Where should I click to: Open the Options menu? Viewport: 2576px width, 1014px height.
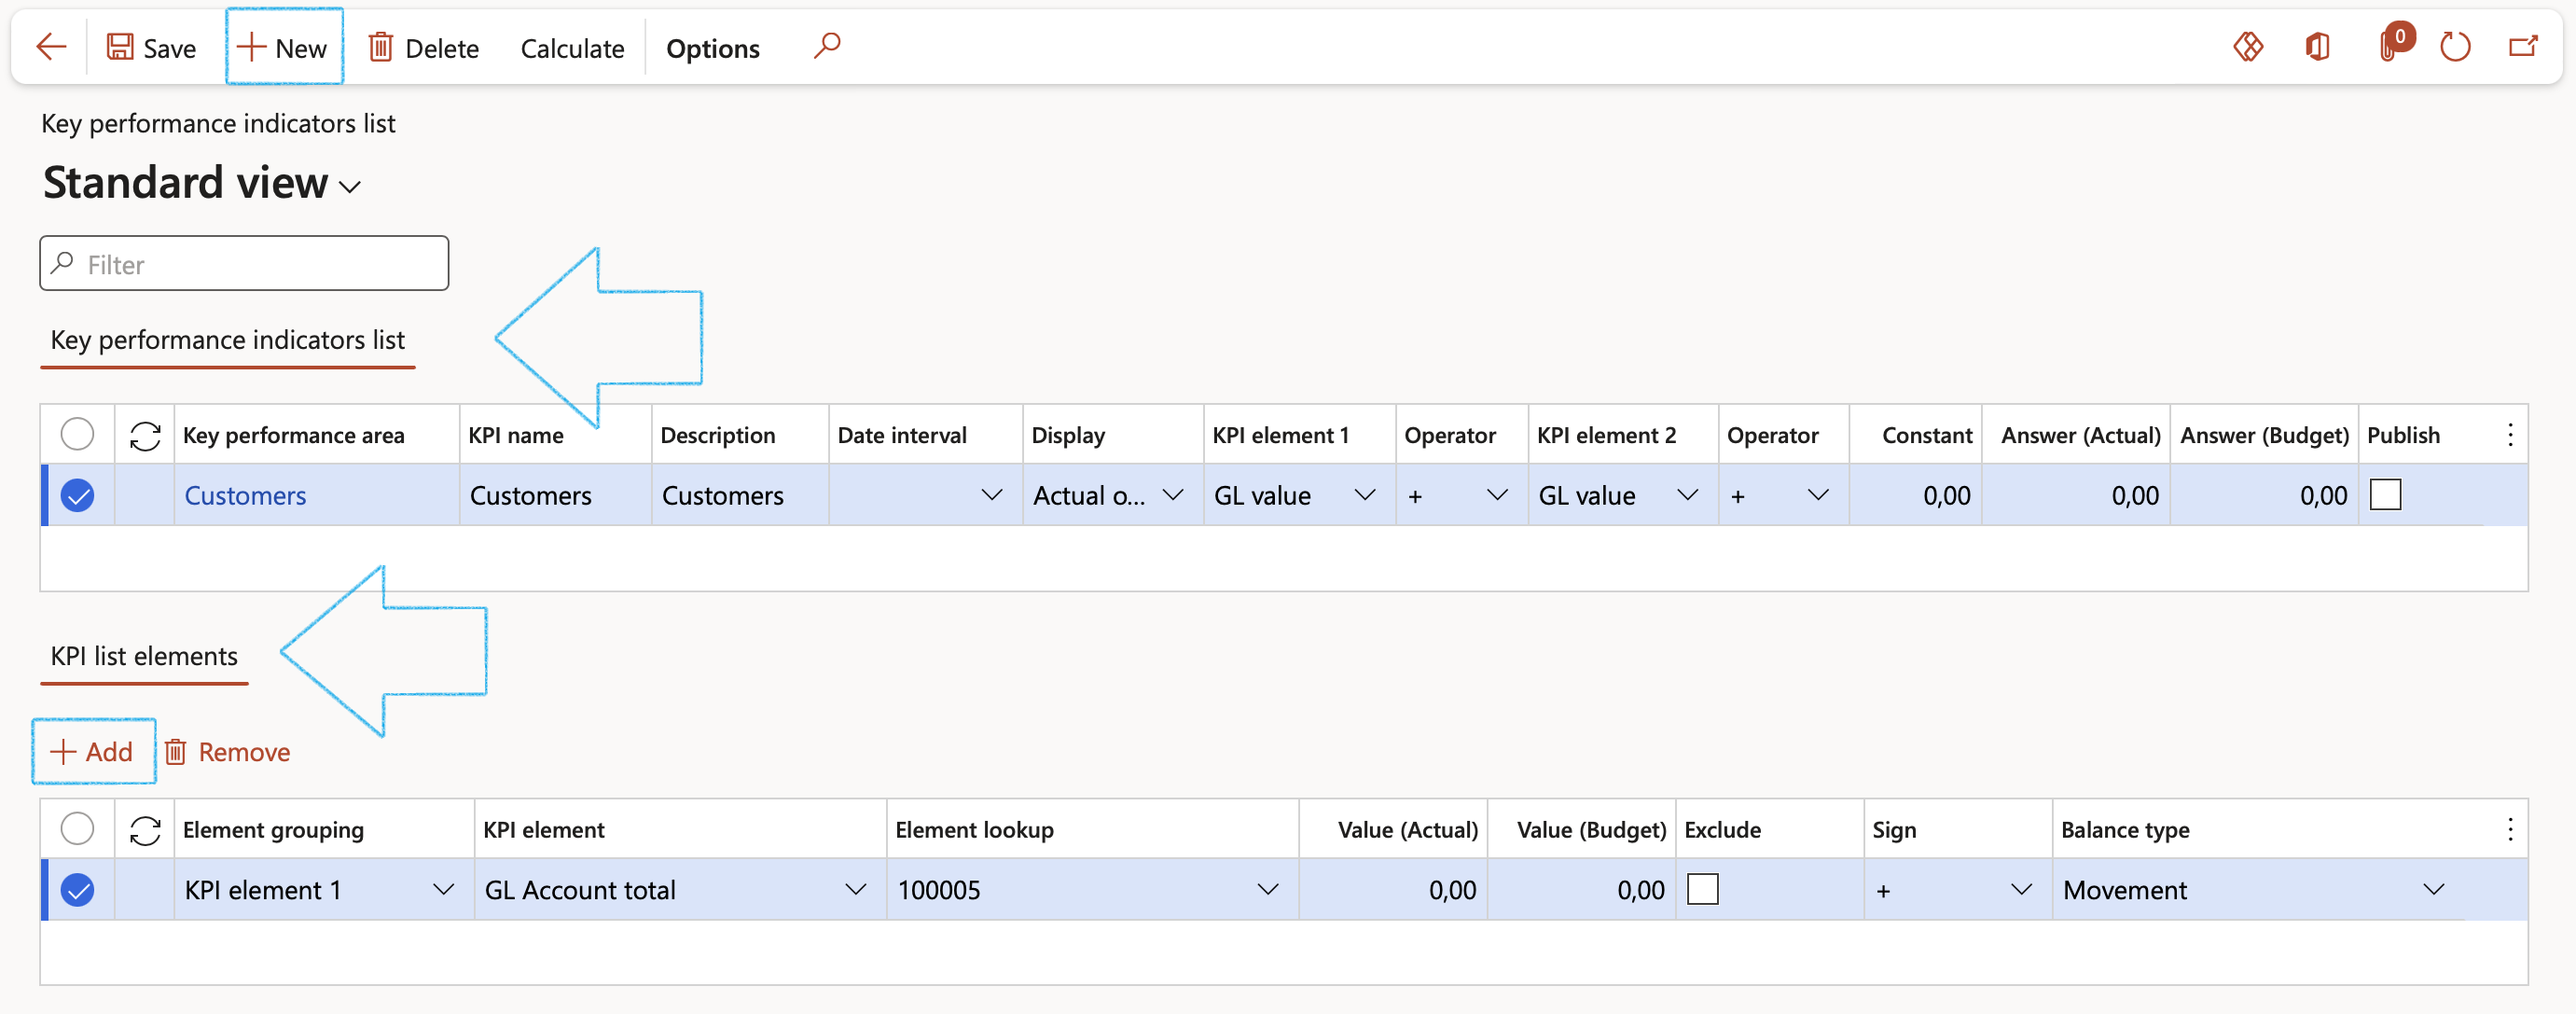click(712, 48)
